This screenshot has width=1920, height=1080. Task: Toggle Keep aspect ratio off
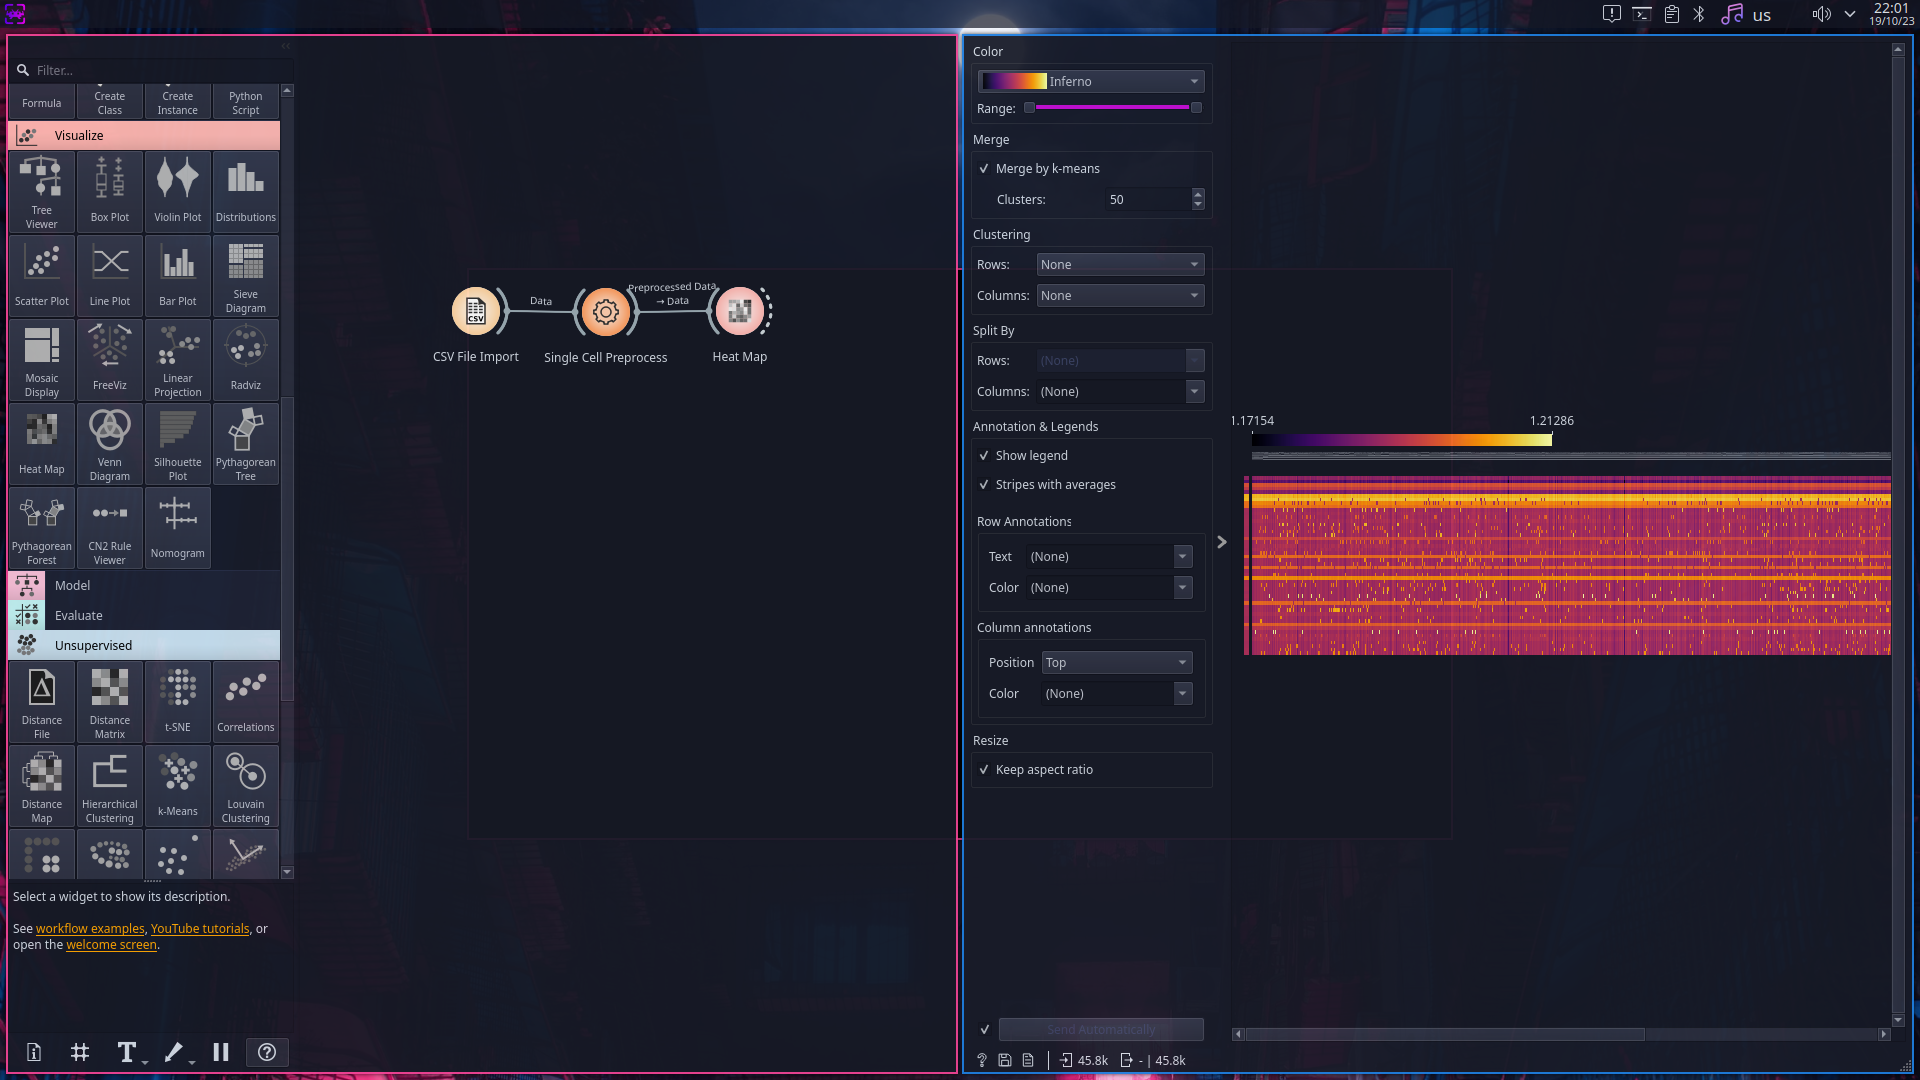pos(985,770)
